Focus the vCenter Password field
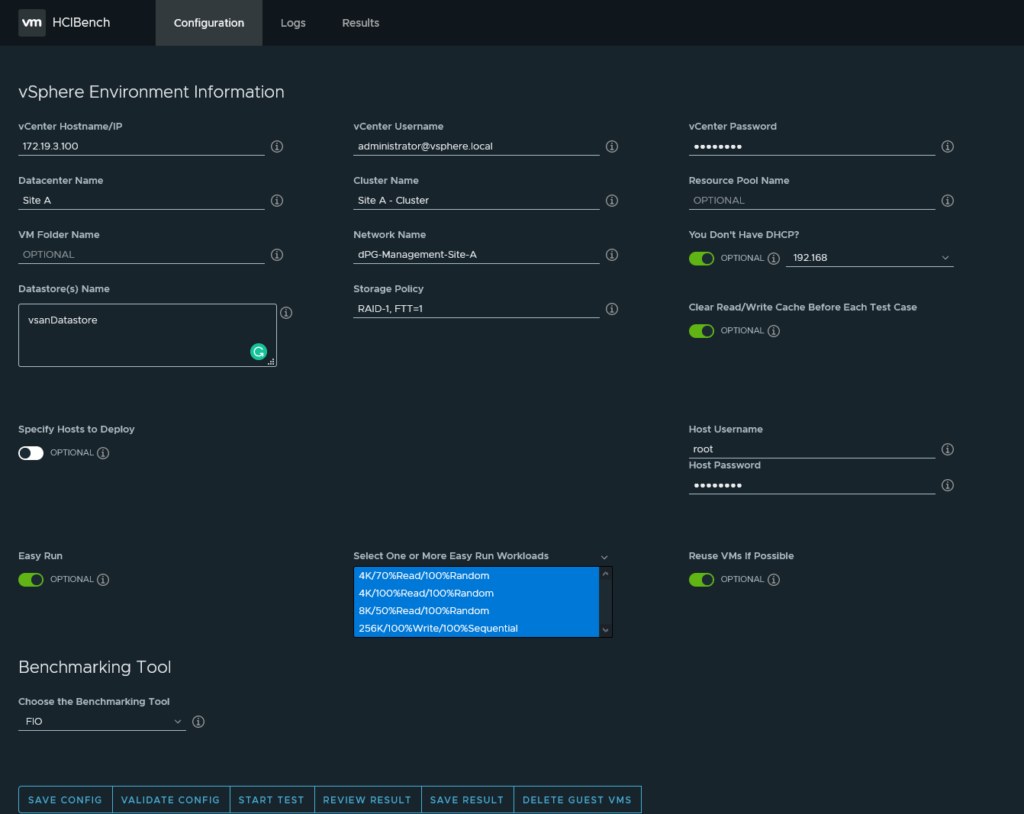Viewport: 1024px width, 814px height. click(x=812, y=146)
